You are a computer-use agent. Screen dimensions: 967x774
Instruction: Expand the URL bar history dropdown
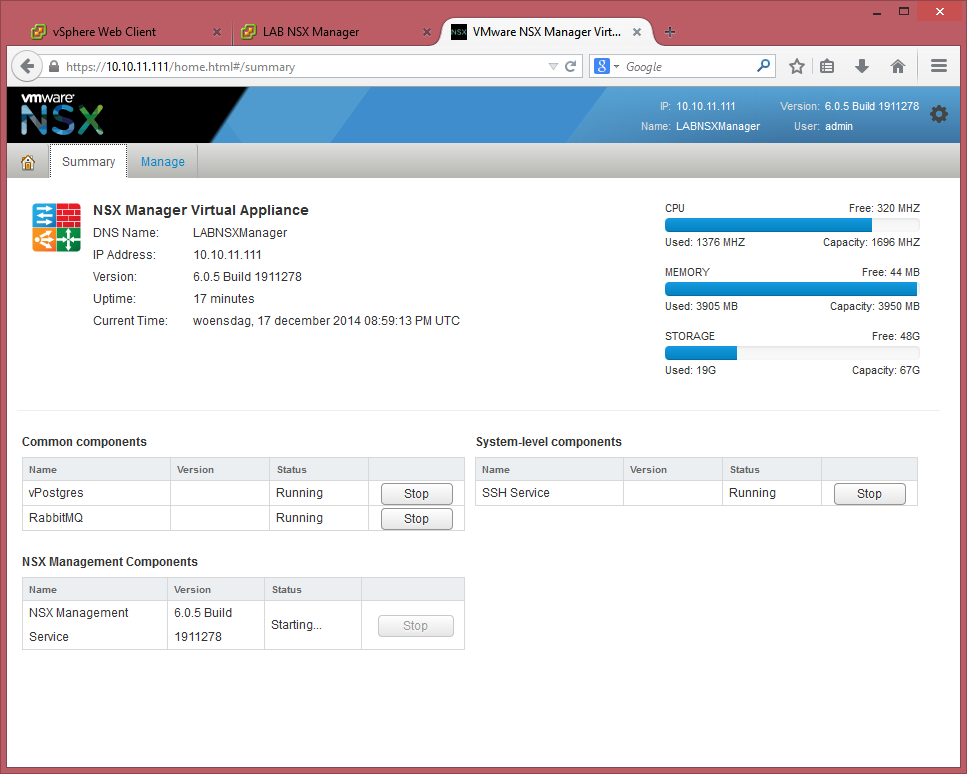[x=553, y=67]
